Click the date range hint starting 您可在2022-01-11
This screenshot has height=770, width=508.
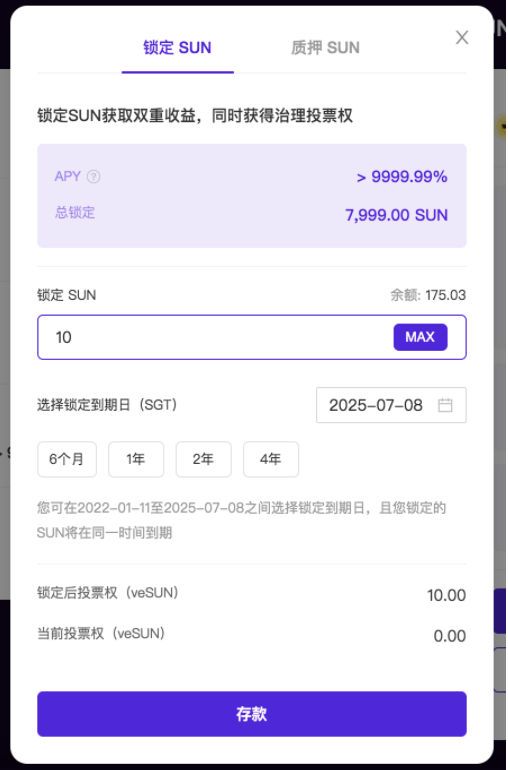[241, 520]
